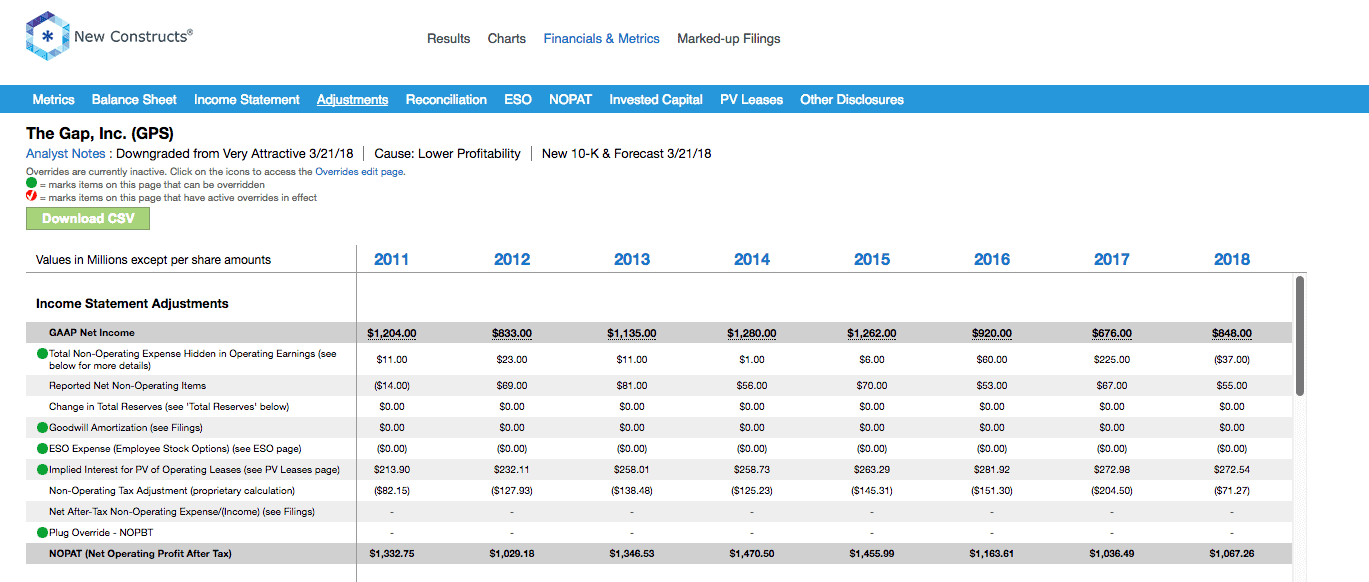Switch to the Balance Sheet tab

(134, 99)
